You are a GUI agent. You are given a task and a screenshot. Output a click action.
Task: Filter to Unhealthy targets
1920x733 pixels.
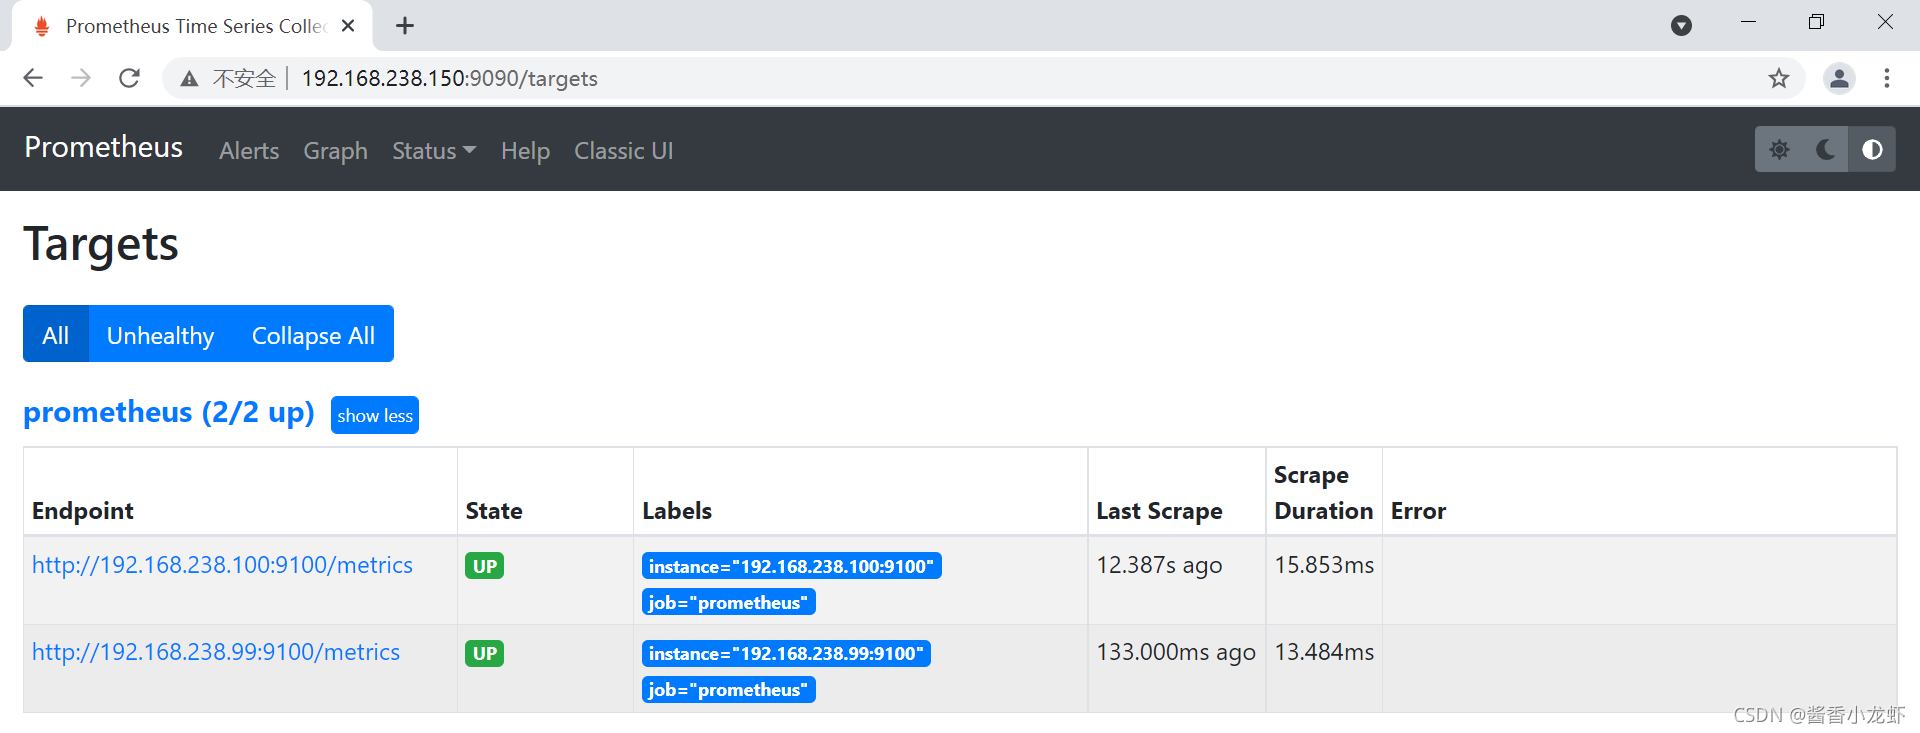pos(161,334)
